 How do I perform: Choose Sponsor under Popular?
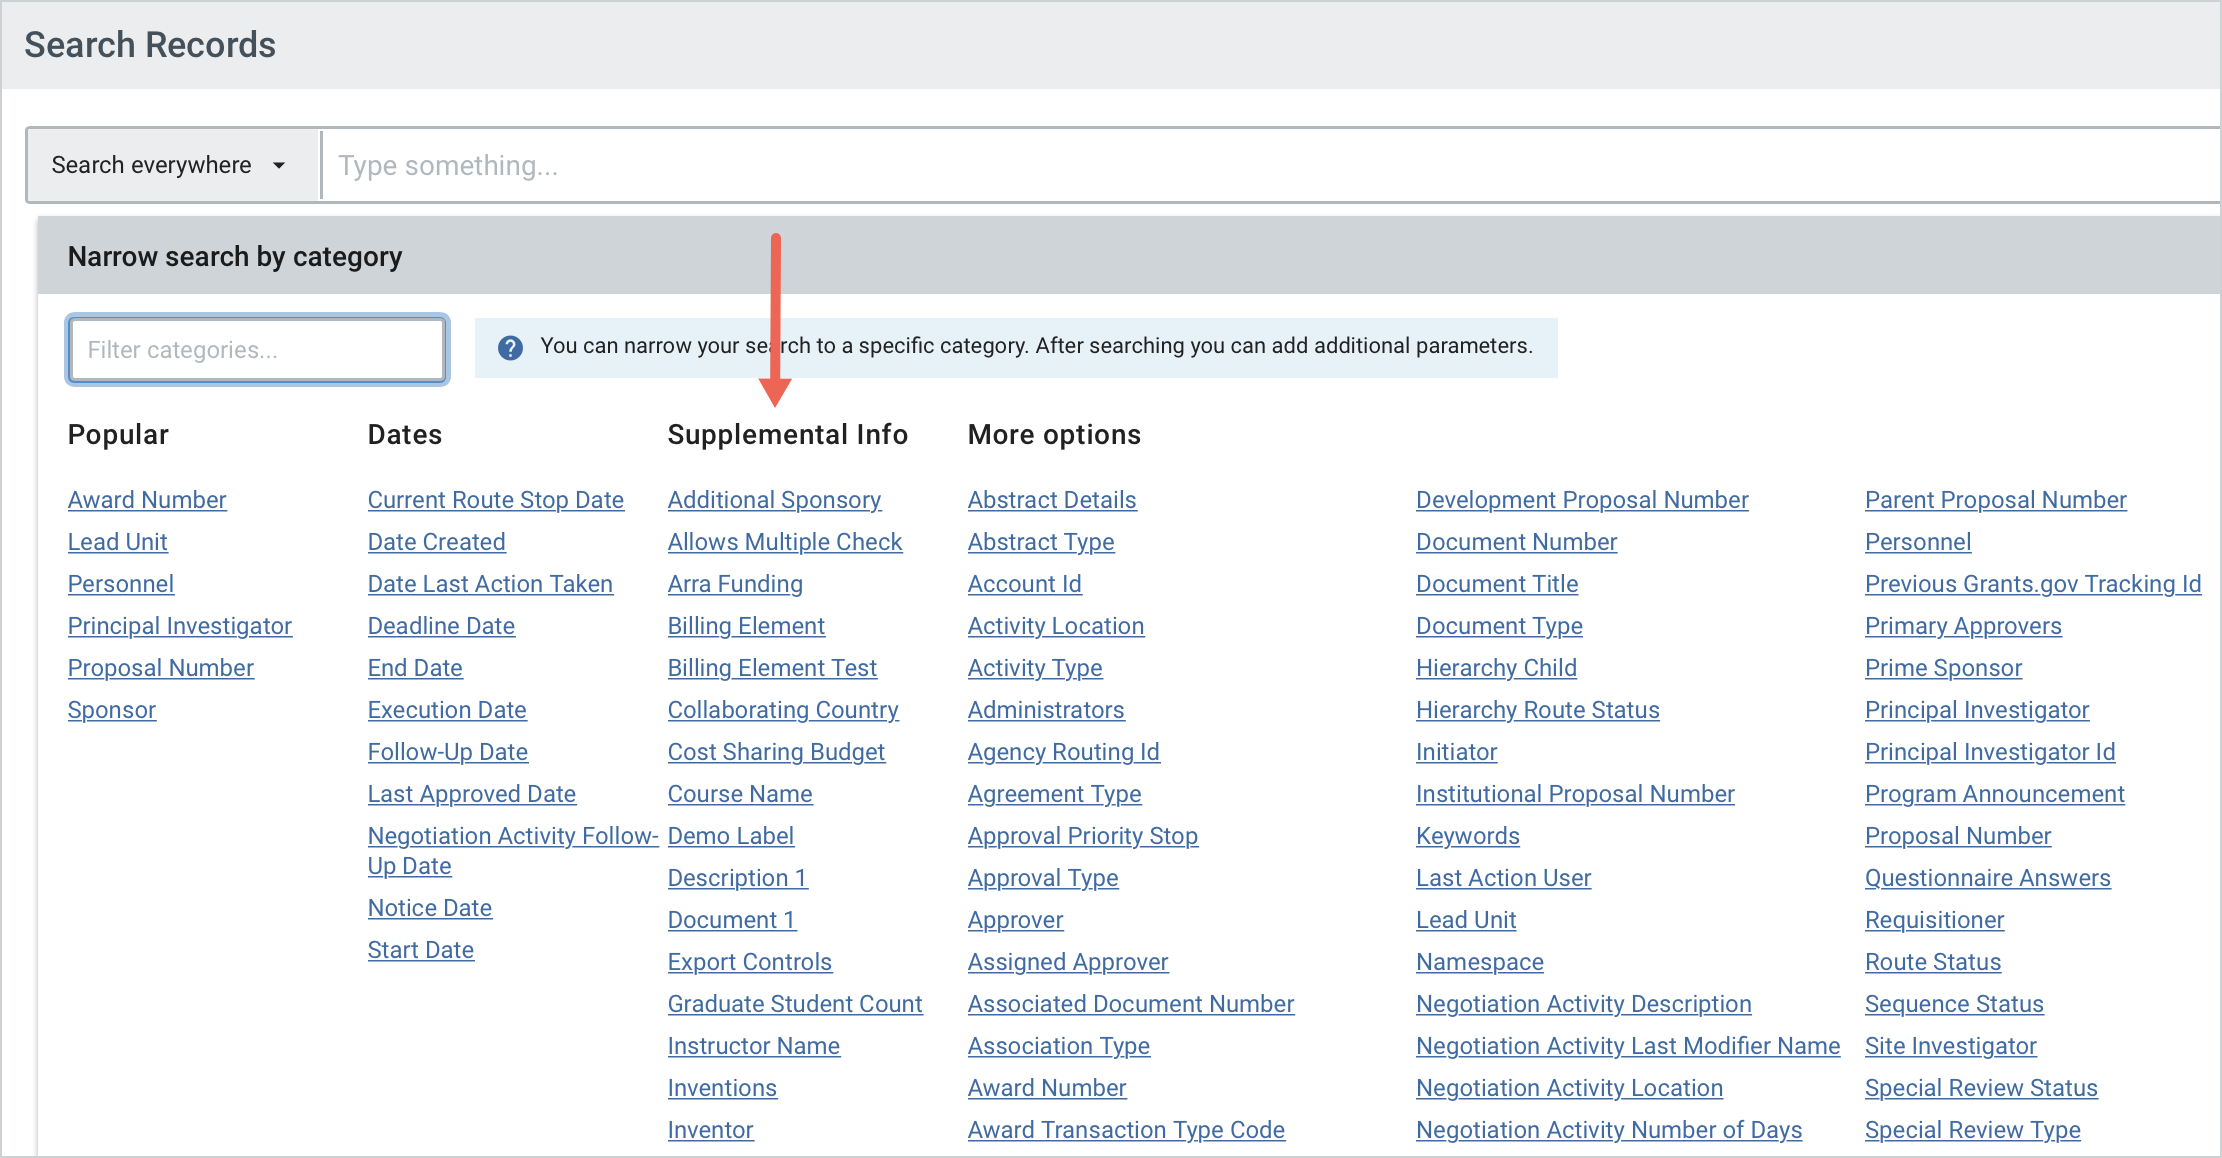[112, 710]
